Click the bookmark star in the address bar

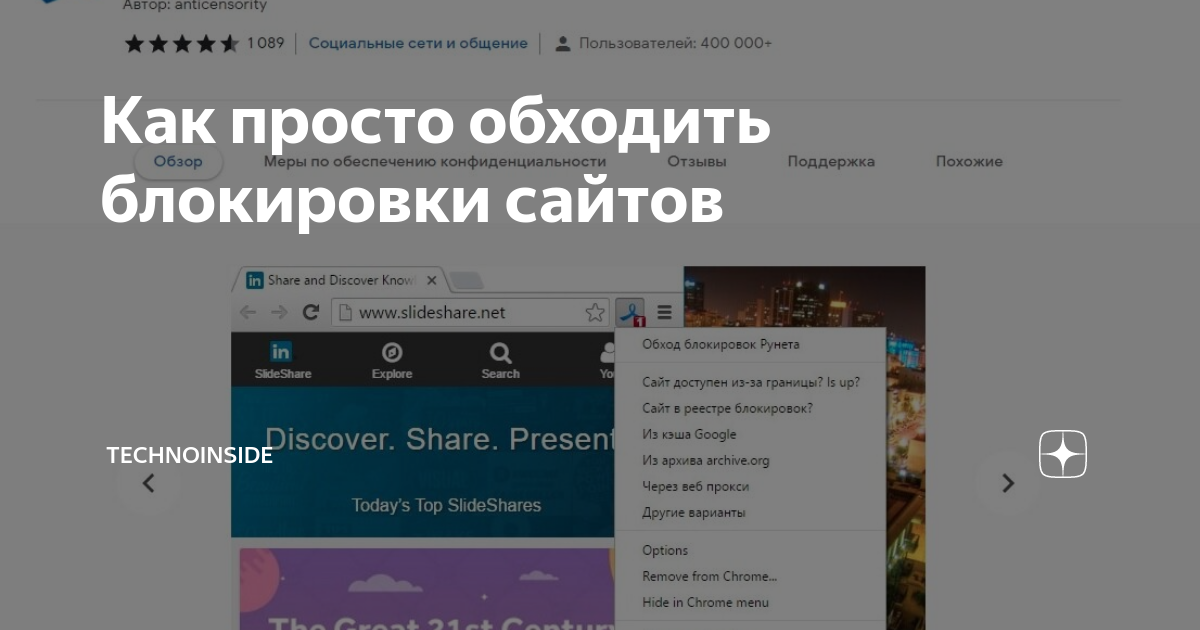594,312
